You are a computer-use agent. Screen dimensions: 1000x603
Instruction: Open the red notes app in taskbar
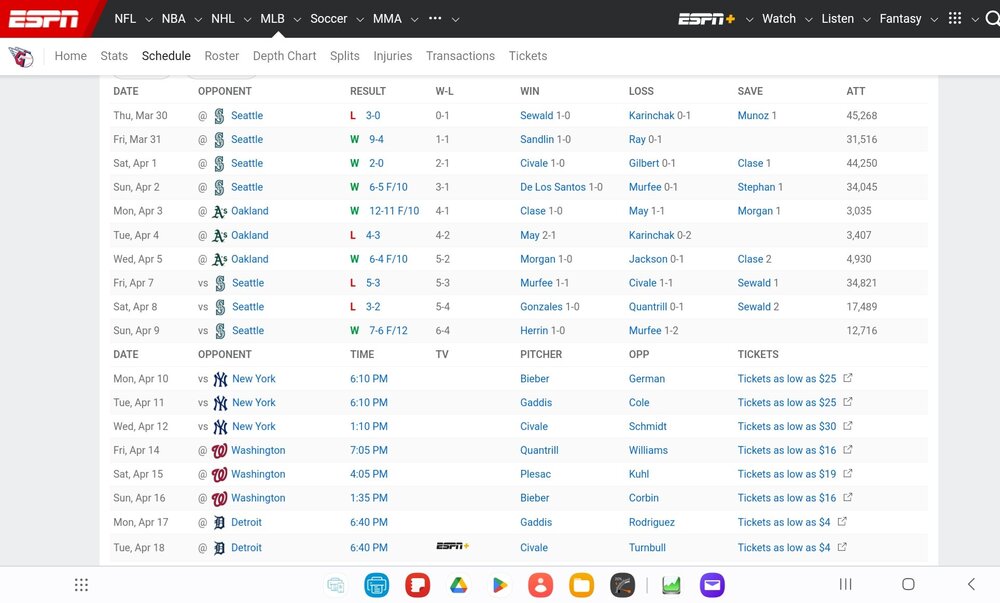pos(418,585)
